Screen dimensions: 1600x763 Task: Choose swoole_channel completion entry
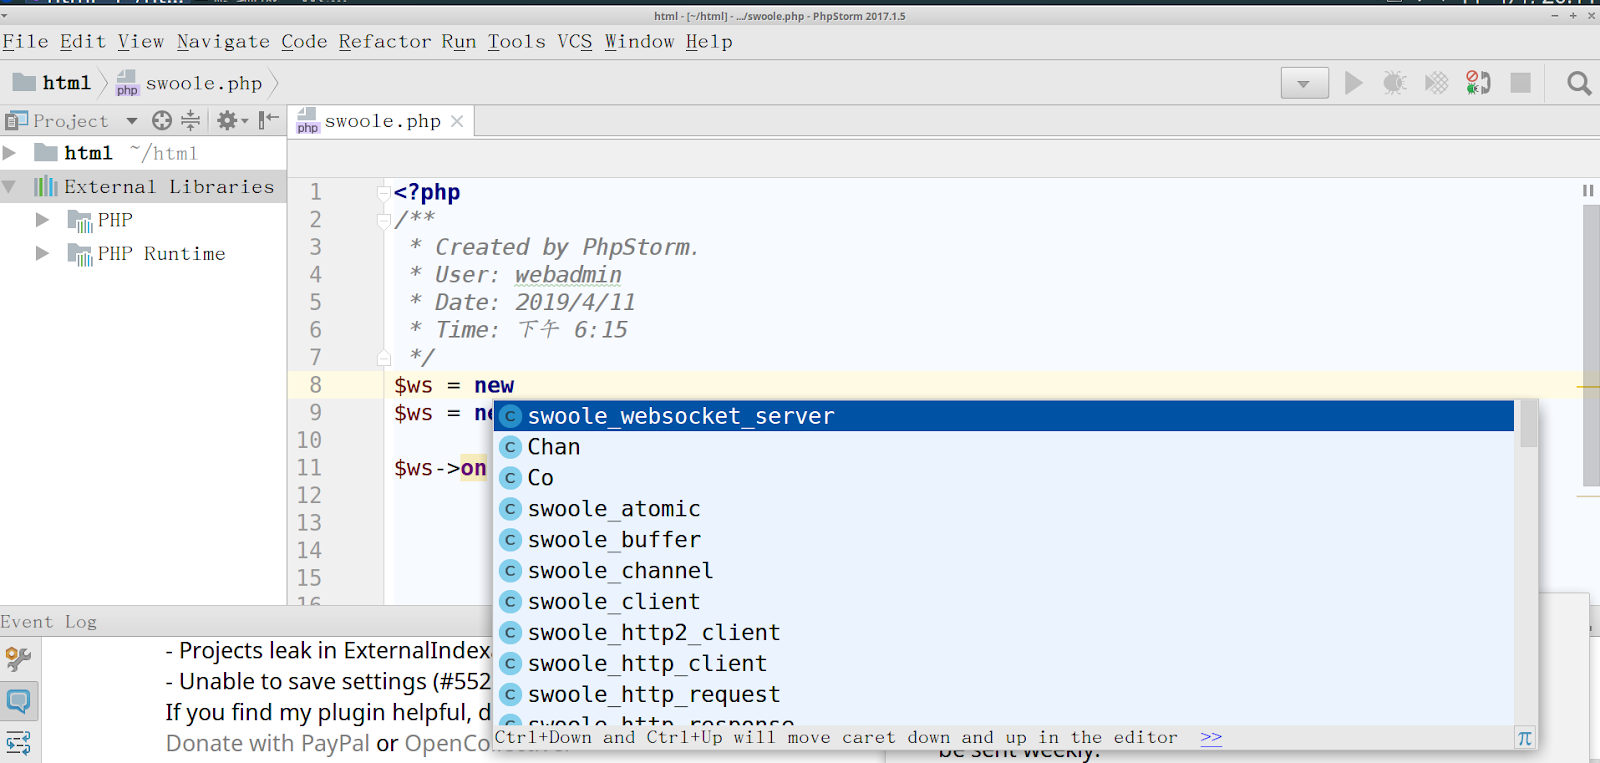point(1004,571)
